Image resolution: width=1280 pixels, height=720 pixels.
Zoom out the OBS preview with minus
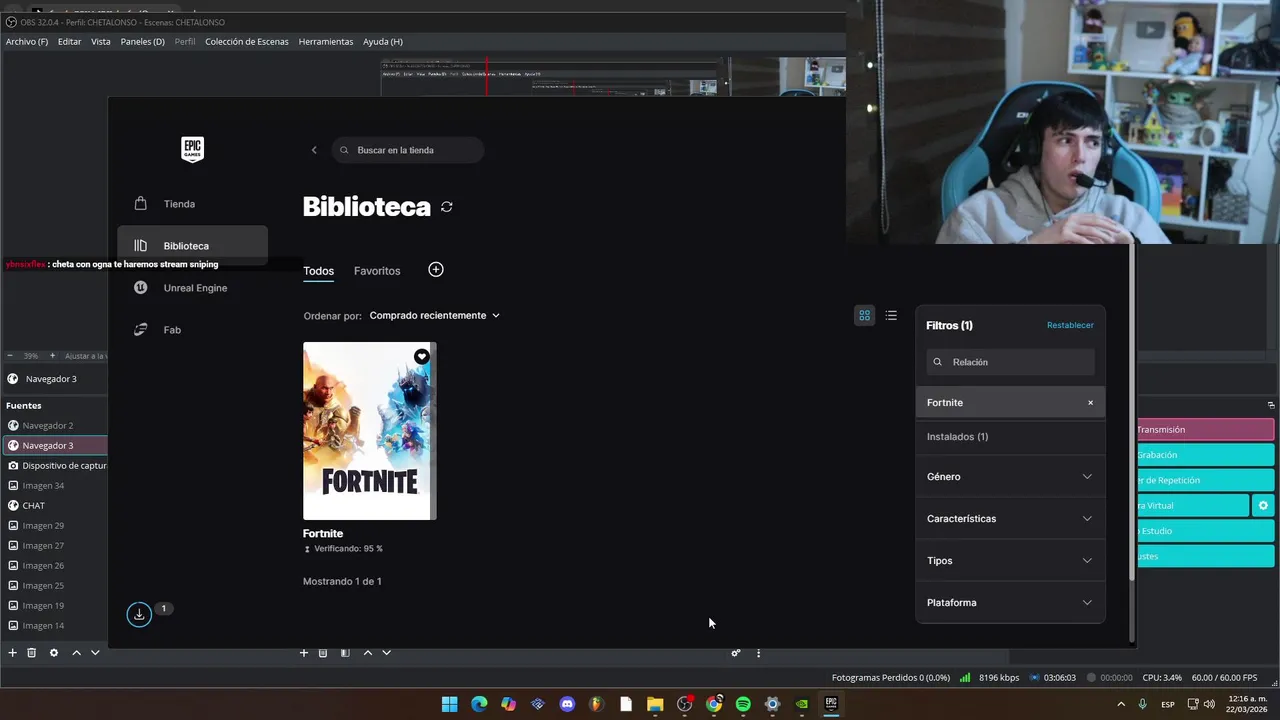pyautogui.click(x=10, y=356)
